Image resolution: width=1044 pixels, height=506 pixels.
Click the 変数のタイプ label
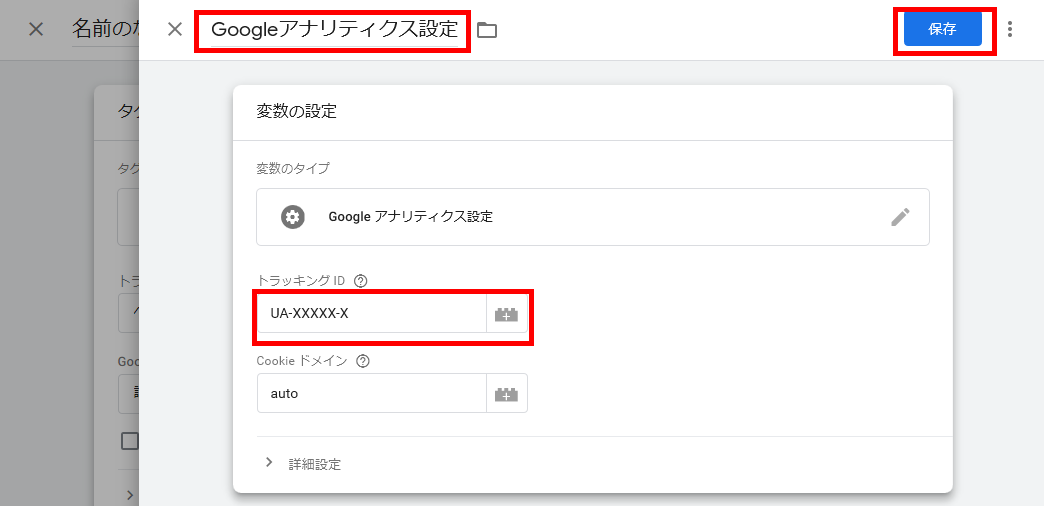tap(292, 168)
